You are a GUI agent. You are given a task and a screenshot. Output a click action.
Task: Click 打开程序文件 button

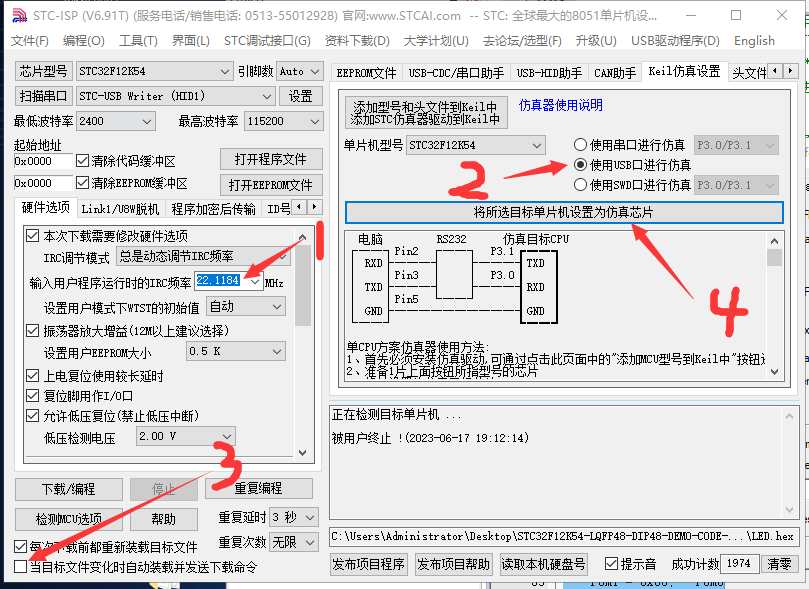pyautogui.click(x=271, y=159)
